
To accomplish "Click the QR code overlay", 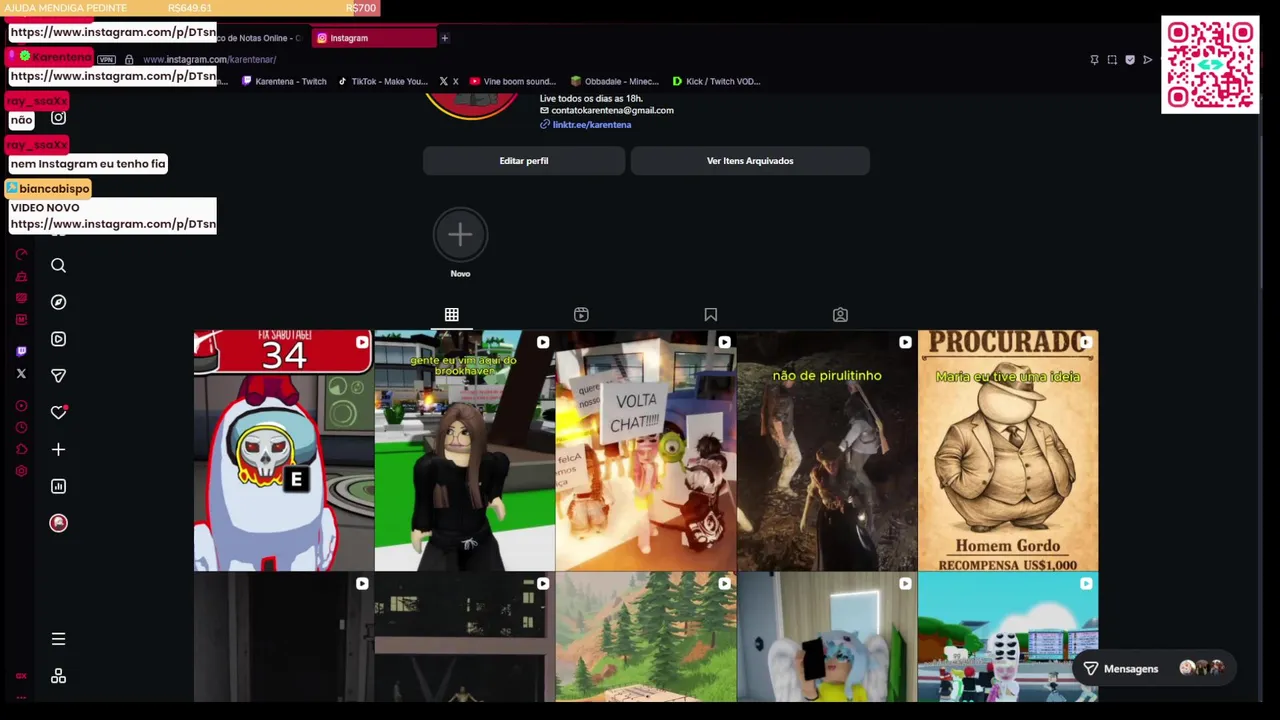I will (x=1210, y=65).
